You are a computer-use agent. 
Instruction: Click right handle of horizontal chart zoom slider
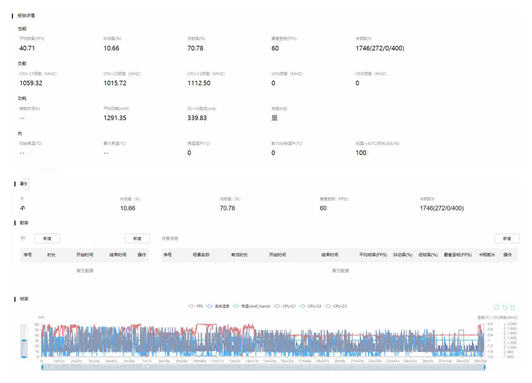click(x=484, y=367)
